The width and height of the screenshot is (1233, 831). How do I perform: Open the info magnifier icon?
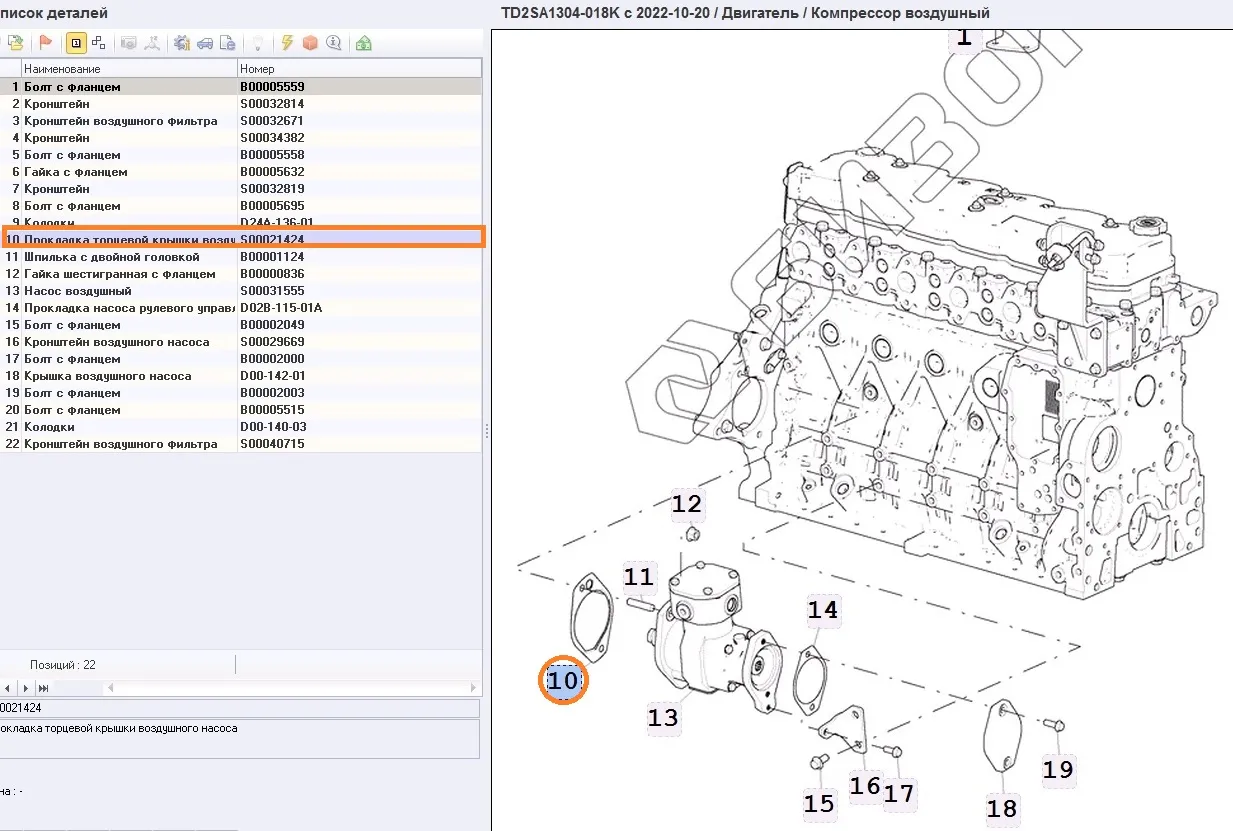tap(333, 43)
